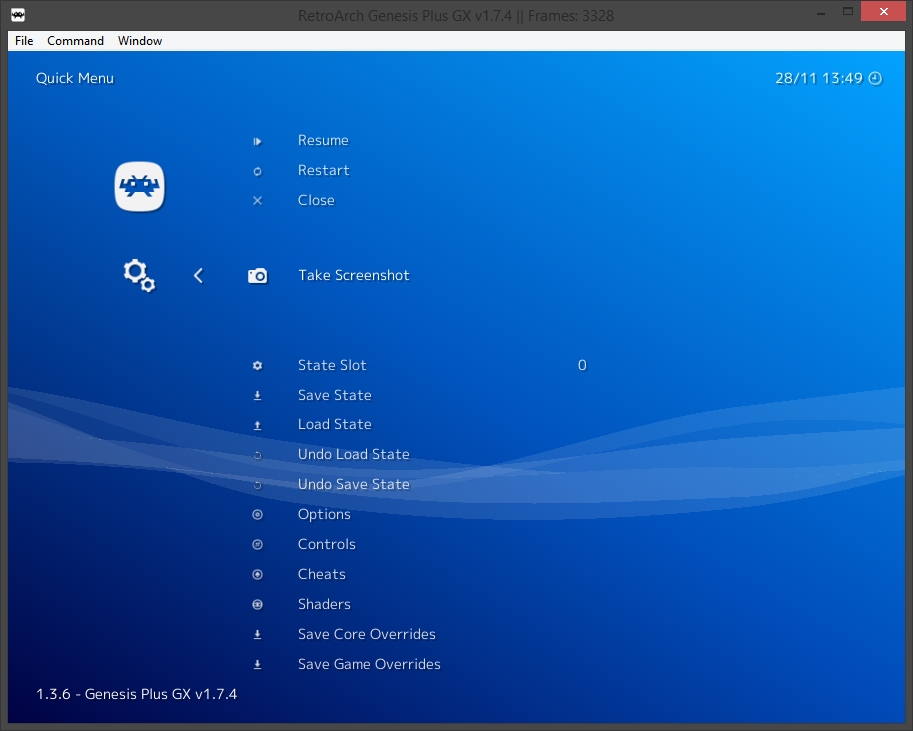Select Undo Load State entry
The image size is (913, 731).
[353, 454]
